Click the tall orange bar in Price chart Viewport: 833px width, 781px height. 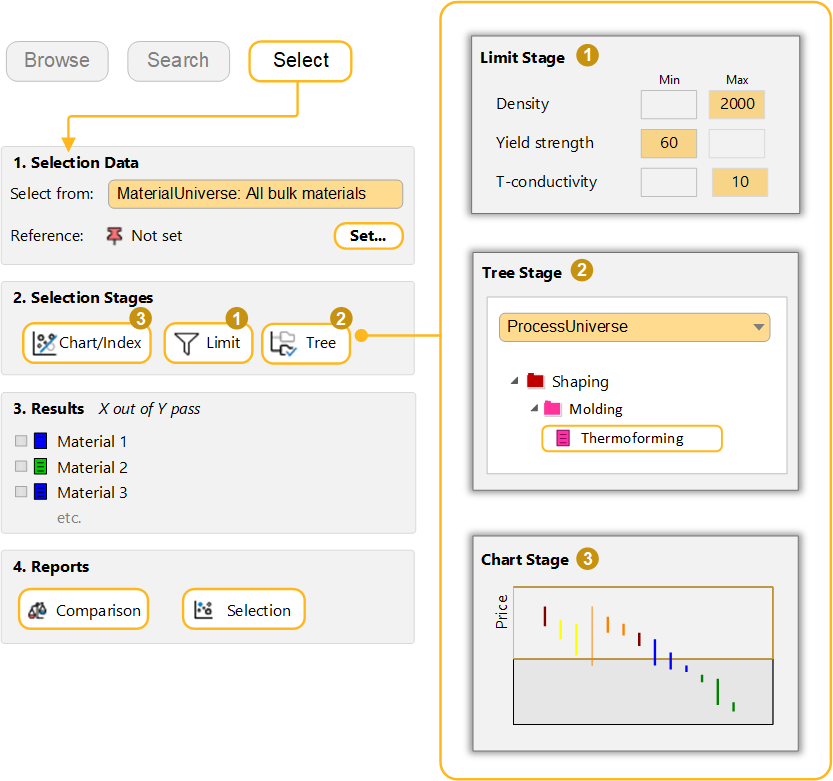click(592, 635)
